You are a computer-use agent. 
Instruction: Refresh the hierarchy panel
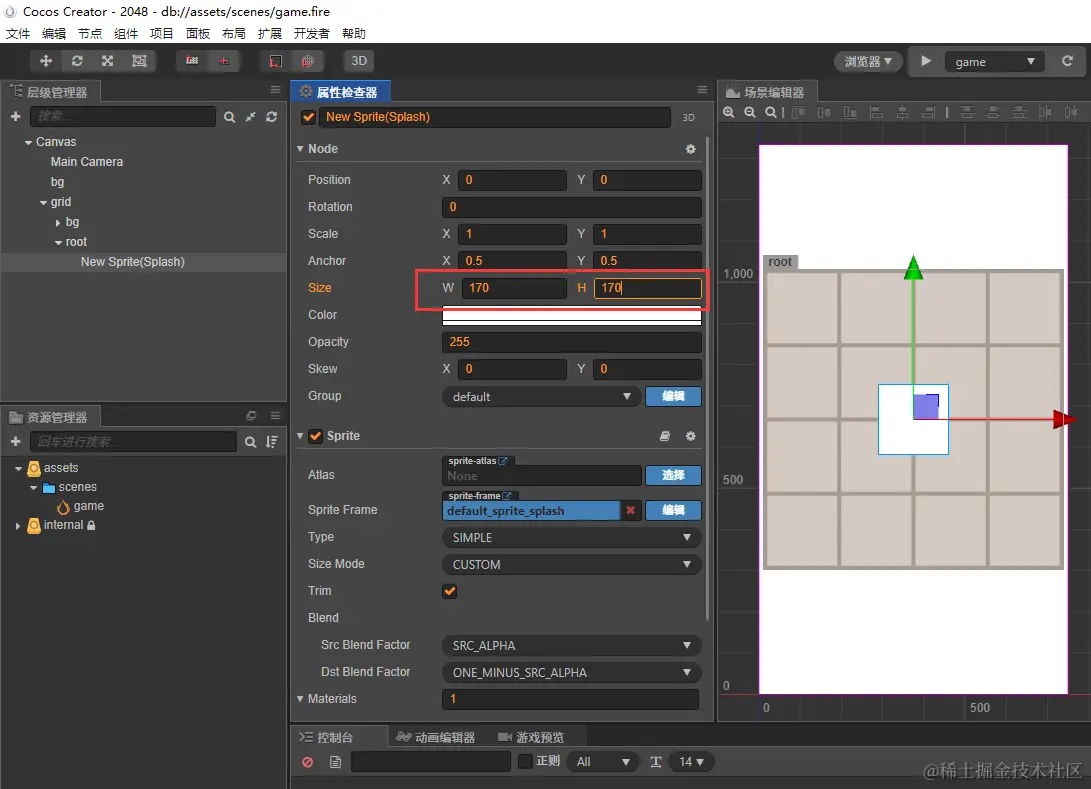(x=271, y=117)
